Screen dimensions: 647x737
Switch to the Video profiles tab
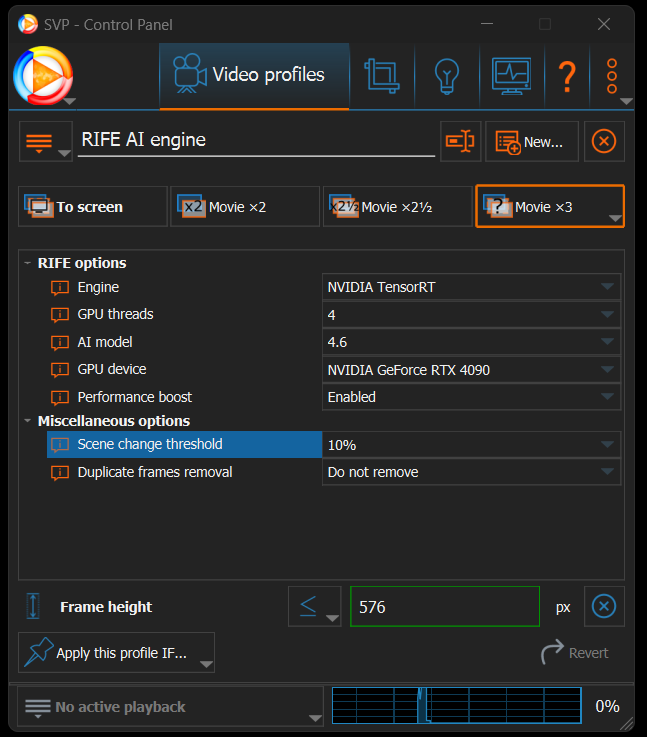tap(253, 75)
